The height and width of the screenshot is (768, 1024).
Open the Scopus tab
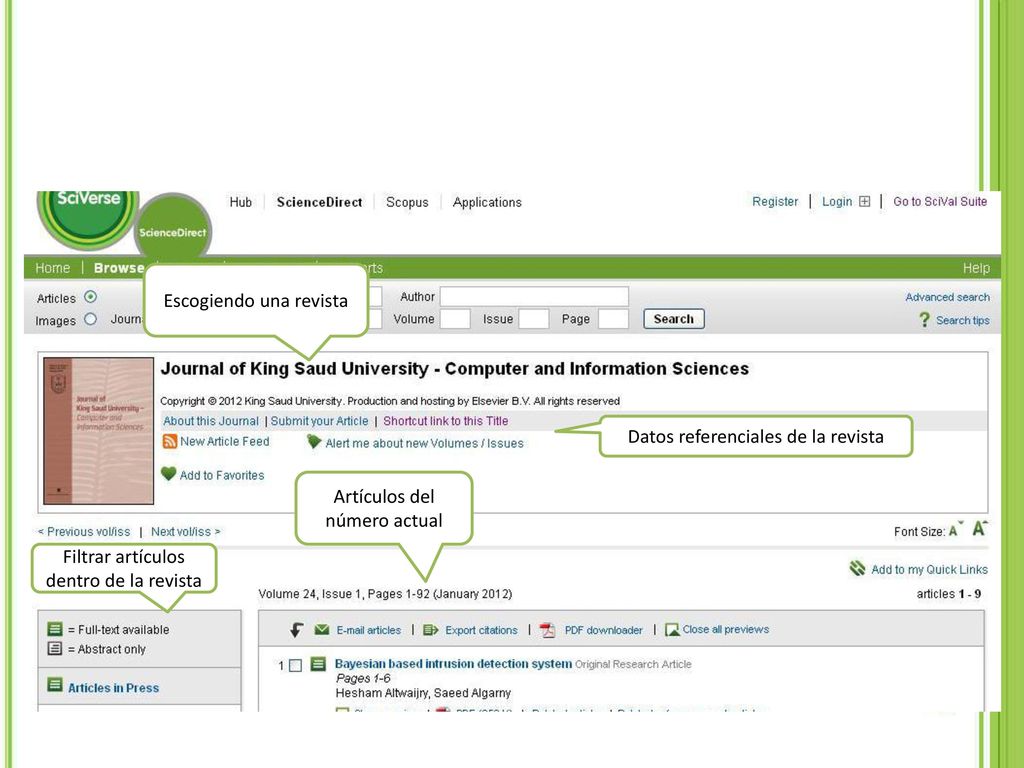coord(407,202)
